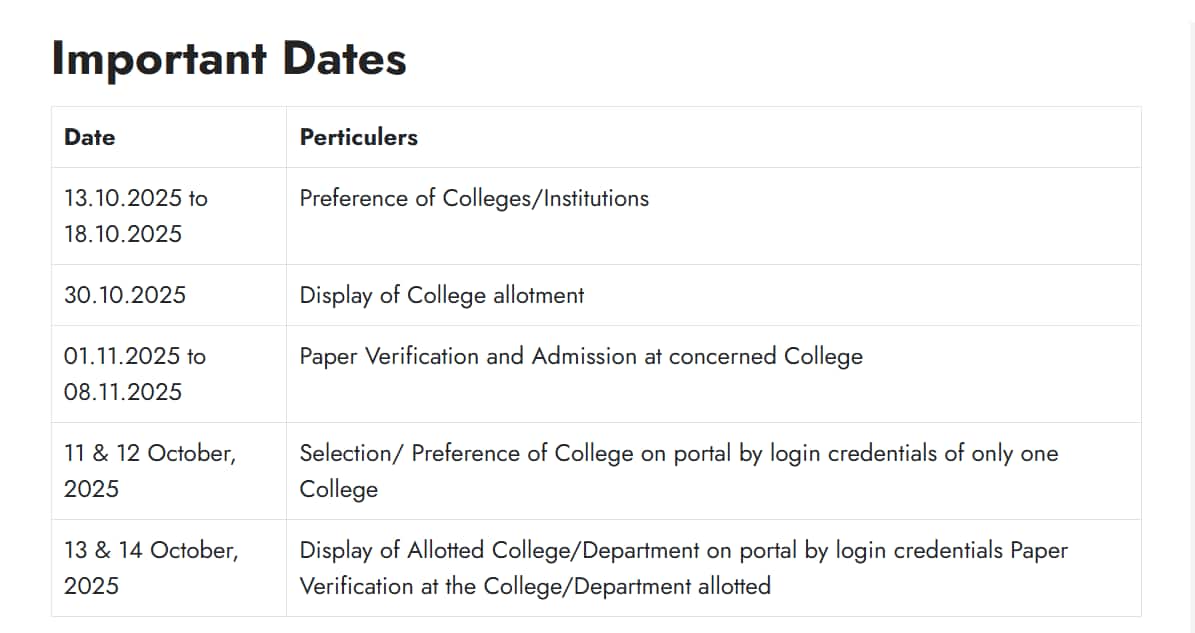Select the 30.10.2025 date cell
The height and width of the screenshot is (633, 1195).
point(125,295)
